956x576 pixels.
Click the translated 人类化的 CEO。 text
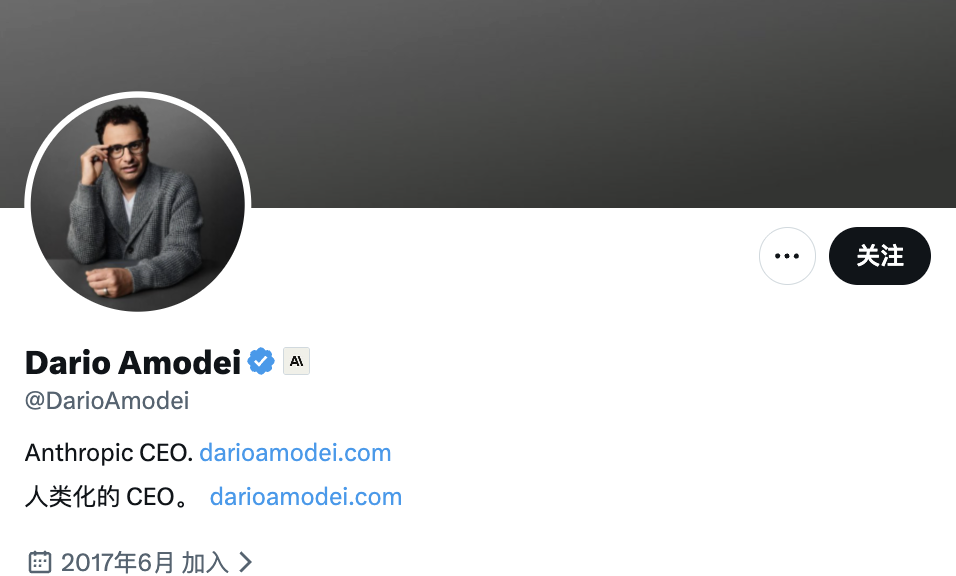point(107,497)
